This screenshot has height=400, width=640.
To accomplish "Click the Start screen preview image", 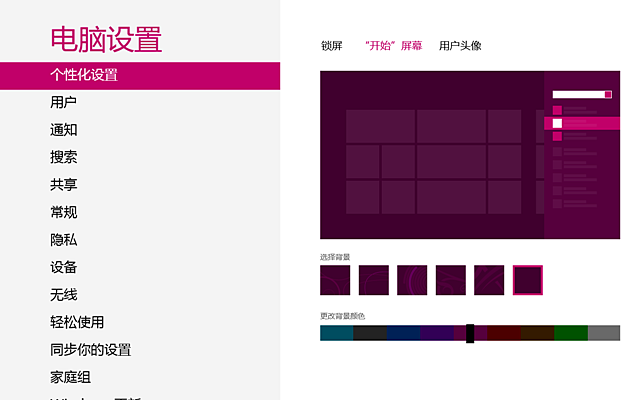I will point(470,155).
